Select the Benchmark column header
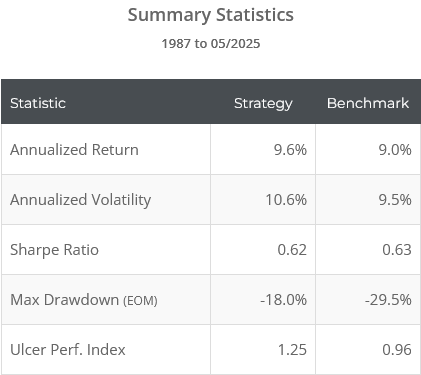421x375 pixels. point(368,103)
